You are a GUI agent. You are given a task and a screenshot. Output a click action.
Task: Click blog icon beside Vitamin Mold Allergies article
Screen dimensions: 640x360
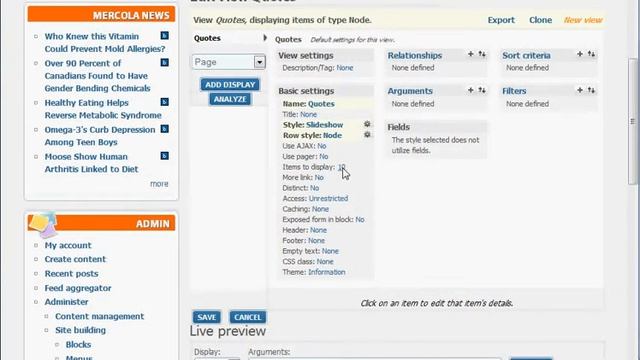click(x=164, y=36)
